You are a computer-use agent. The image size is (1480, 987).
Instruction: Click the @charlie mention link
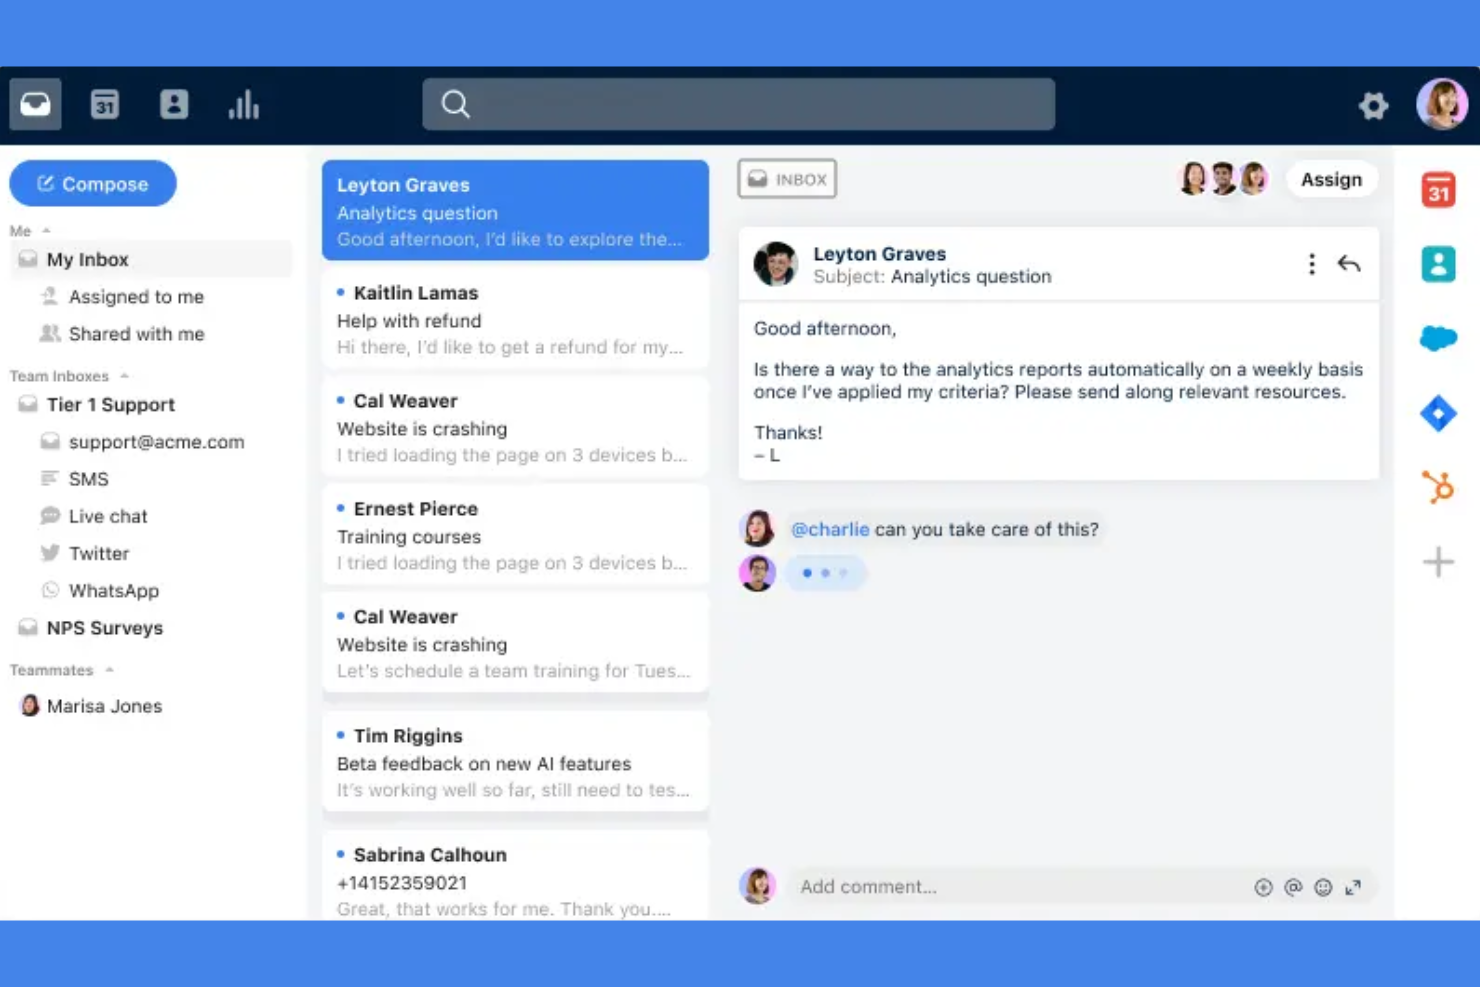pyautogui.click(x=830, y=529)
